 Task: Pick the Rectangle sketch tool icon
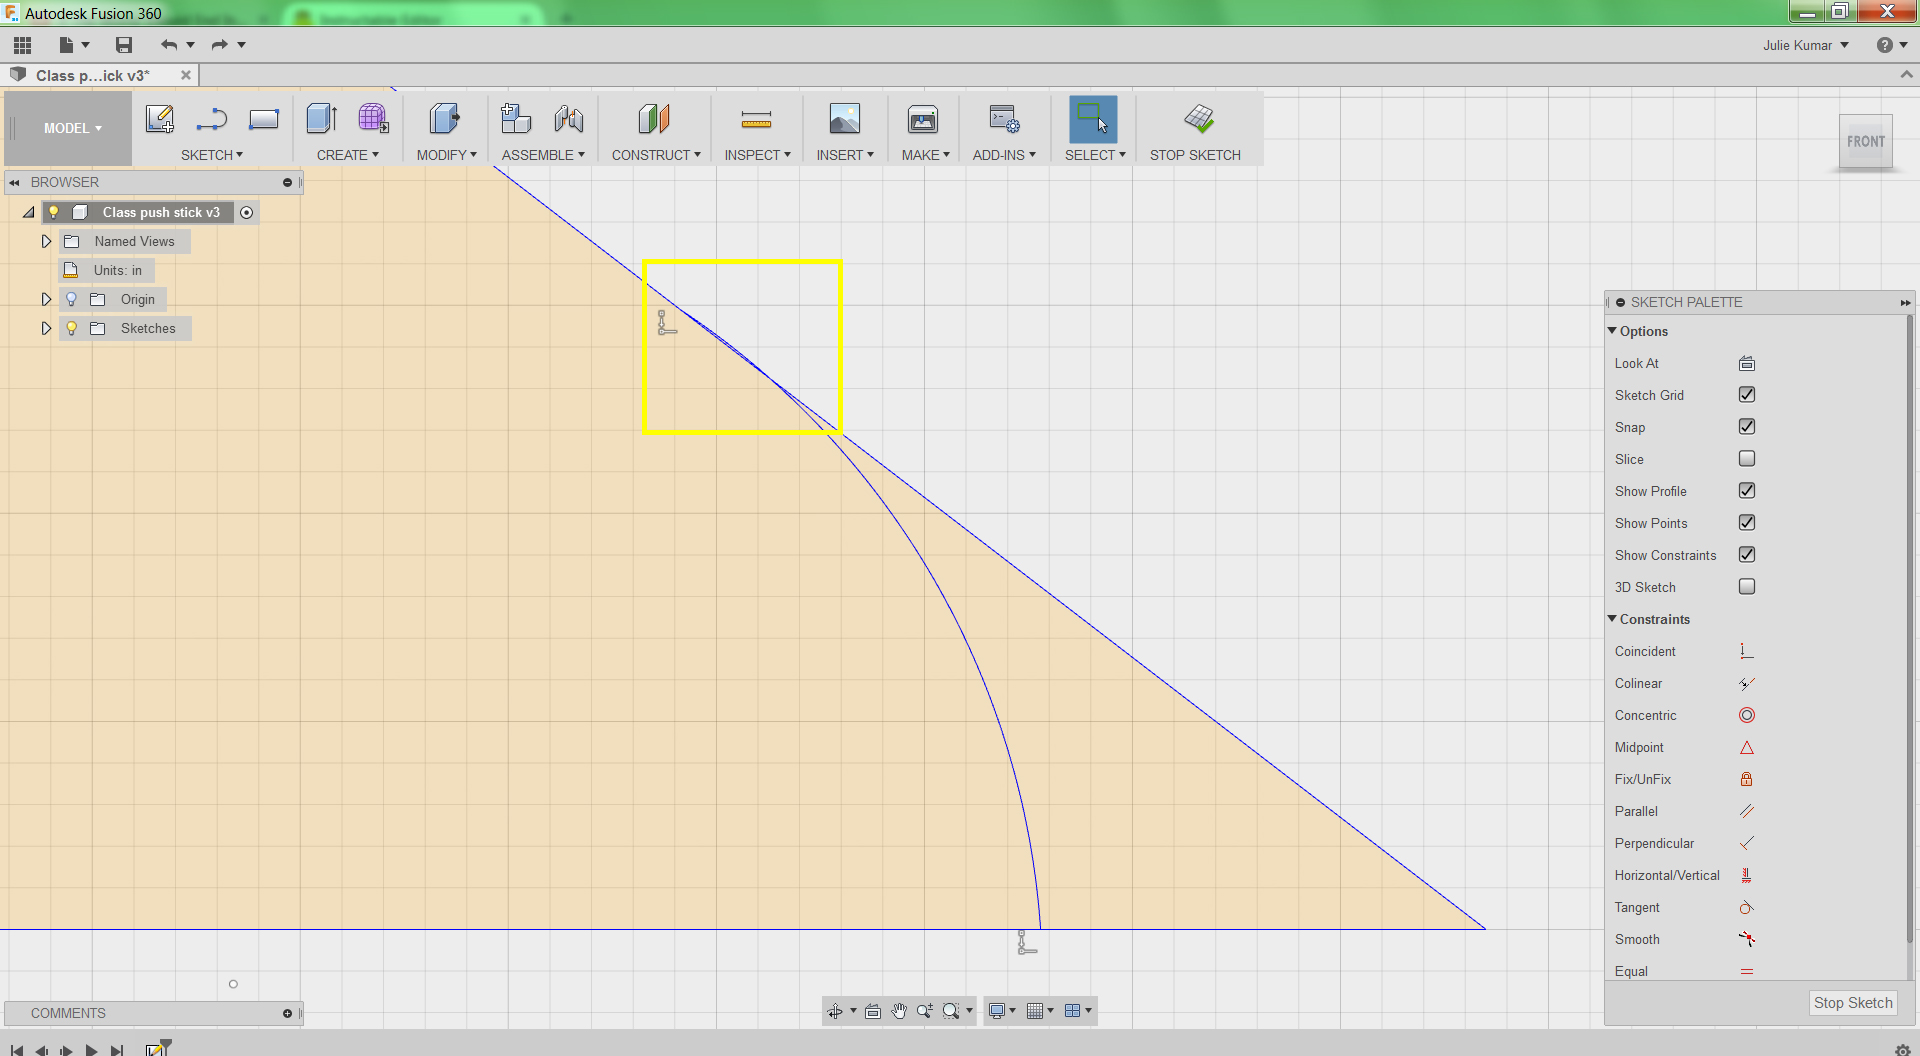264,119
